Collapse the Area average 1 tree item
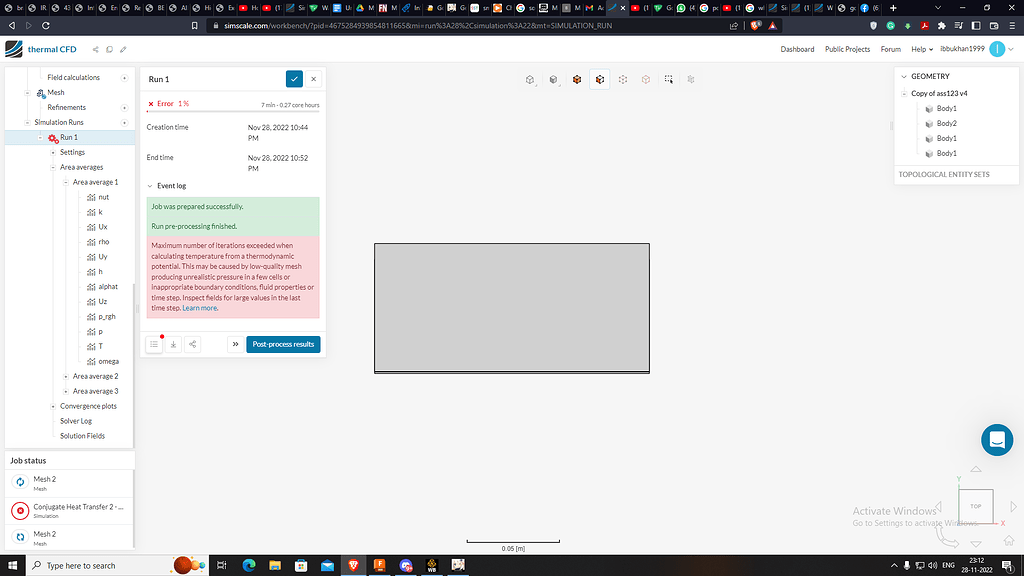Viewport: 1024px width, 576px height. click(x=64, y=181)
